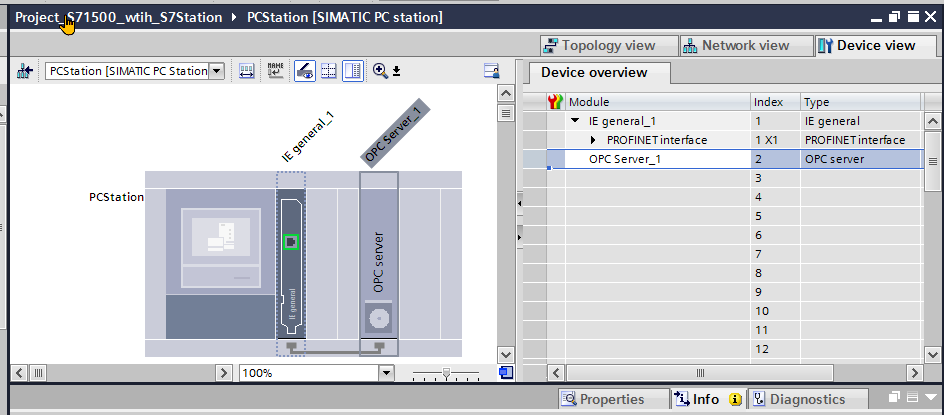Click the yellow info badge icon
Viewport: 944px width, 415px height.
735,399
